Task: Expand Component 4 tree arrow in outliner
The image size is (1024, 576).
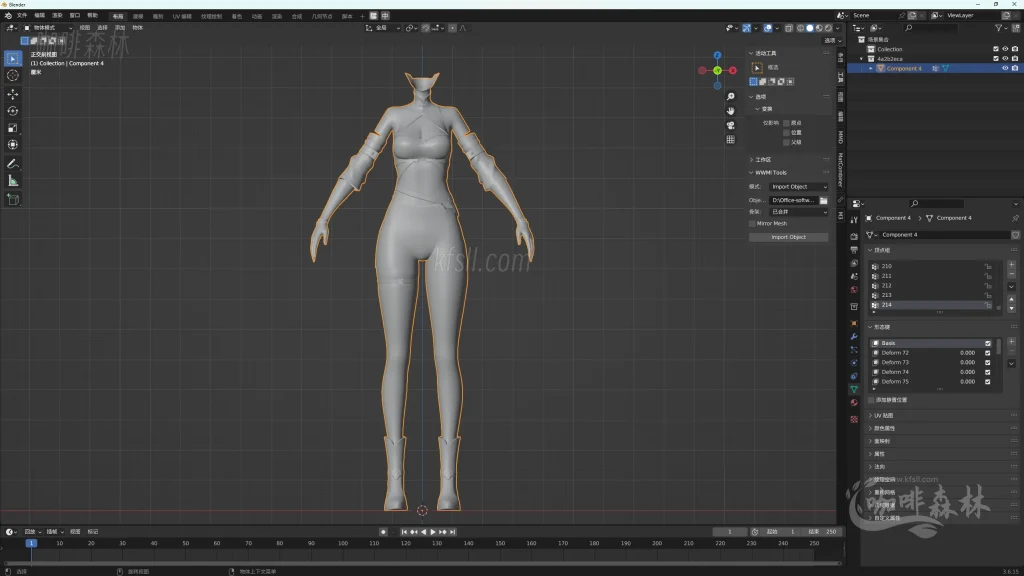Action: click(x=871, y=69)
